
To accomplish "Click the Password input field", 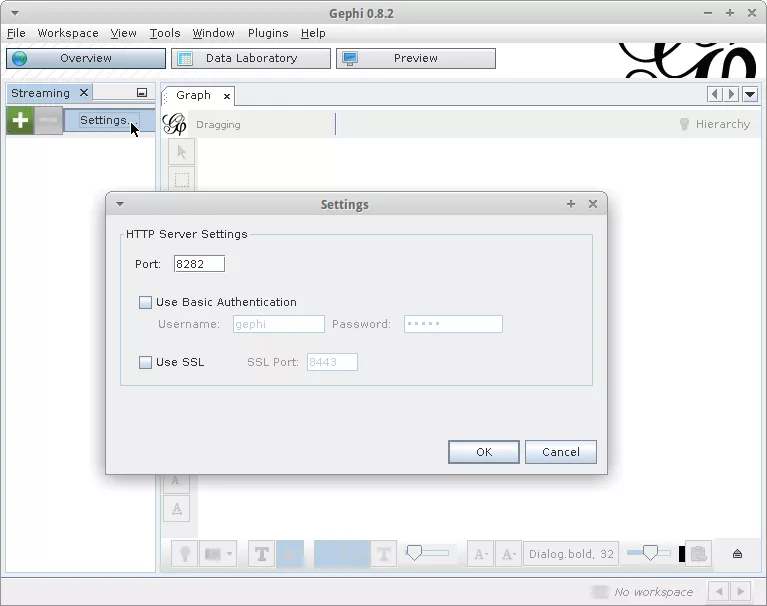I will tap(453, 324).
